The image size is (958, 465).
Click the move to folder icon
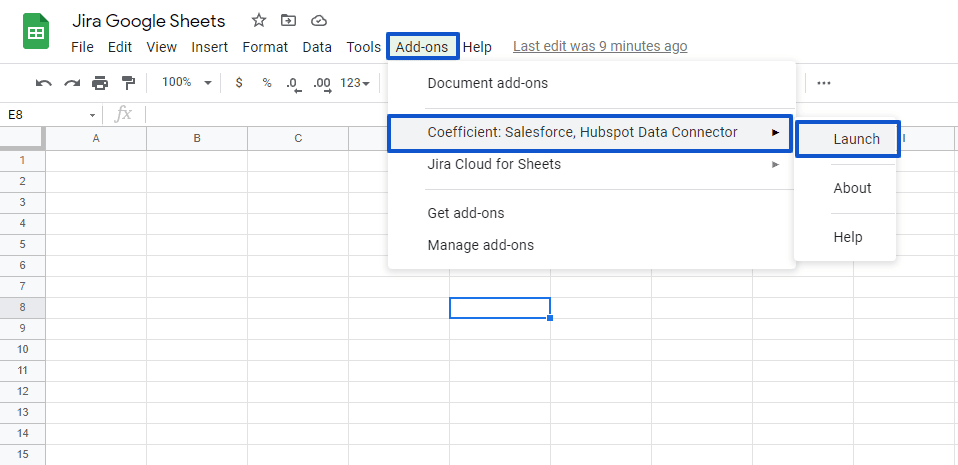coord(288,21)
